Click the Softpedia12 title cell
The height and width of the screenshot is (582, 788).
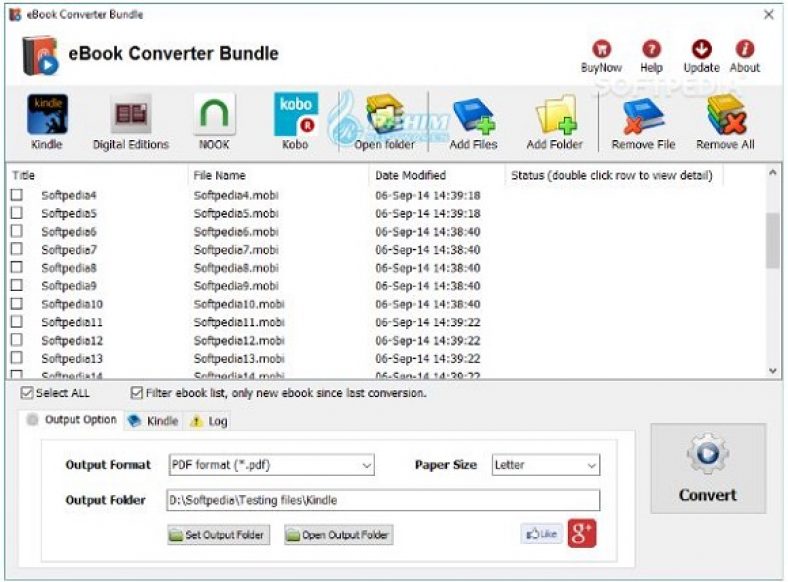coord(72,341)
